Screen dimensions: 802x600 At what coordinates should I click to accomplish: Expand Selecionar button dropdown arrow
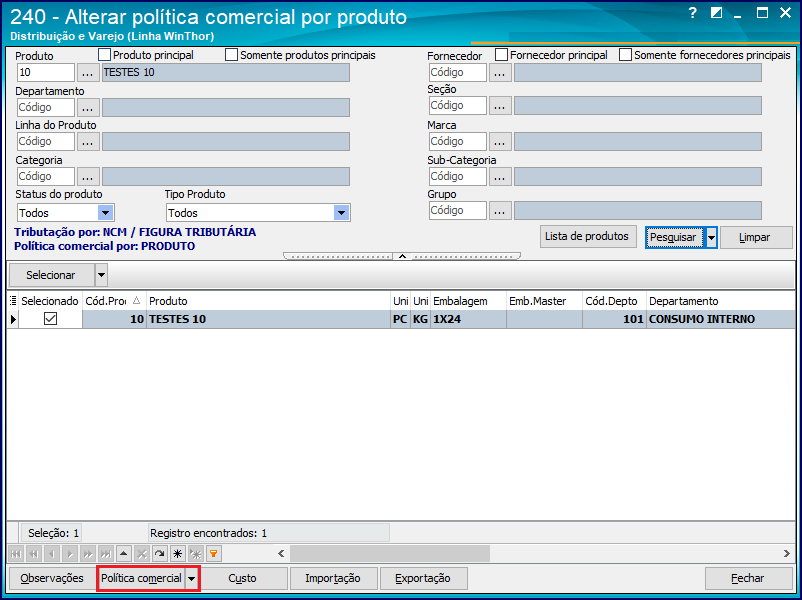click(101, 275)
